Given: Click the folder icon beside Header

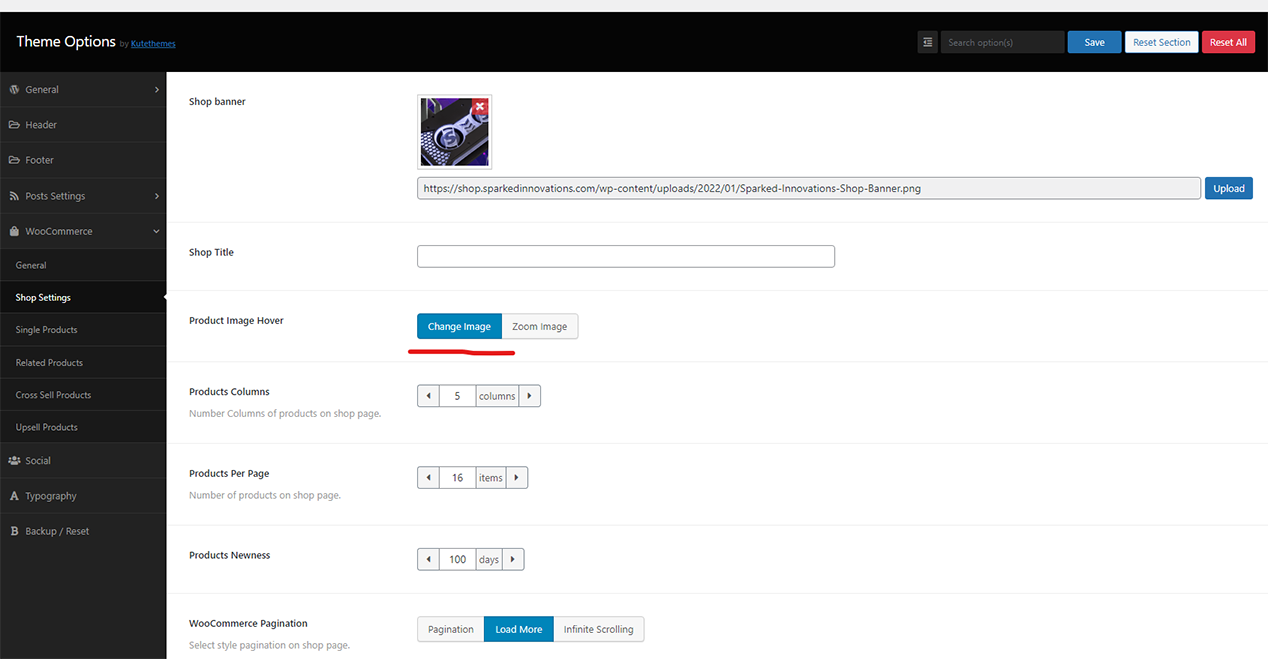Looking at the screenshot, I should coord(14,125).
